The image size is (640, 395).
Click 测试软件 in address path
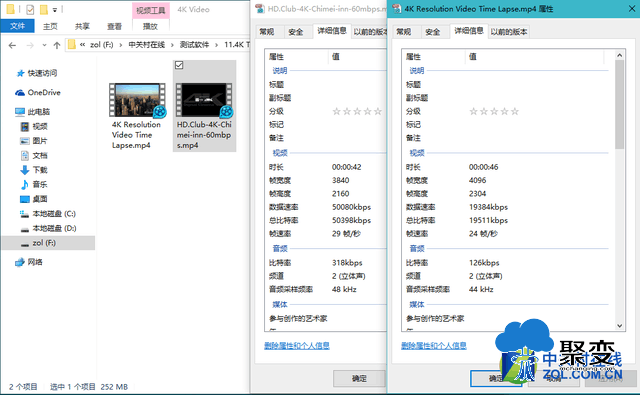(x=194, y=45)
